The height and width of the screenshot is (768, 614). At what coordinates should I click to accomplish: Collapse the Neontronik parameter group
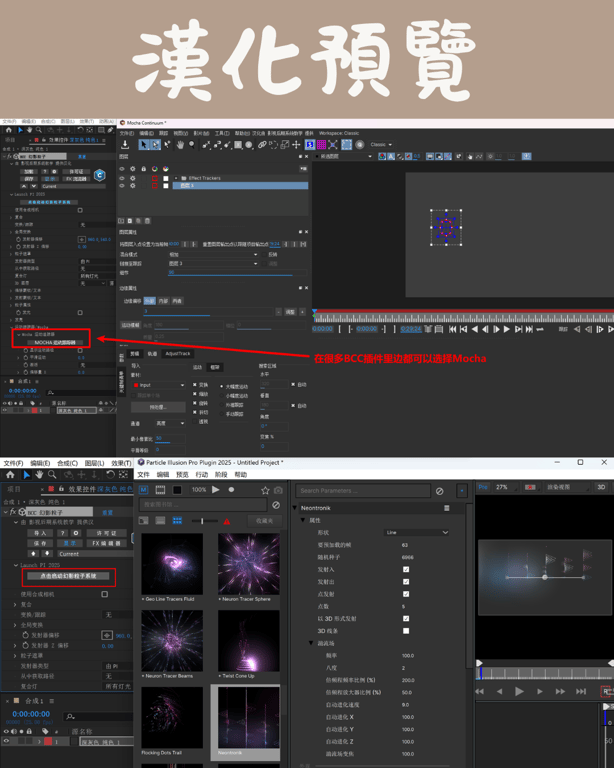295,508
